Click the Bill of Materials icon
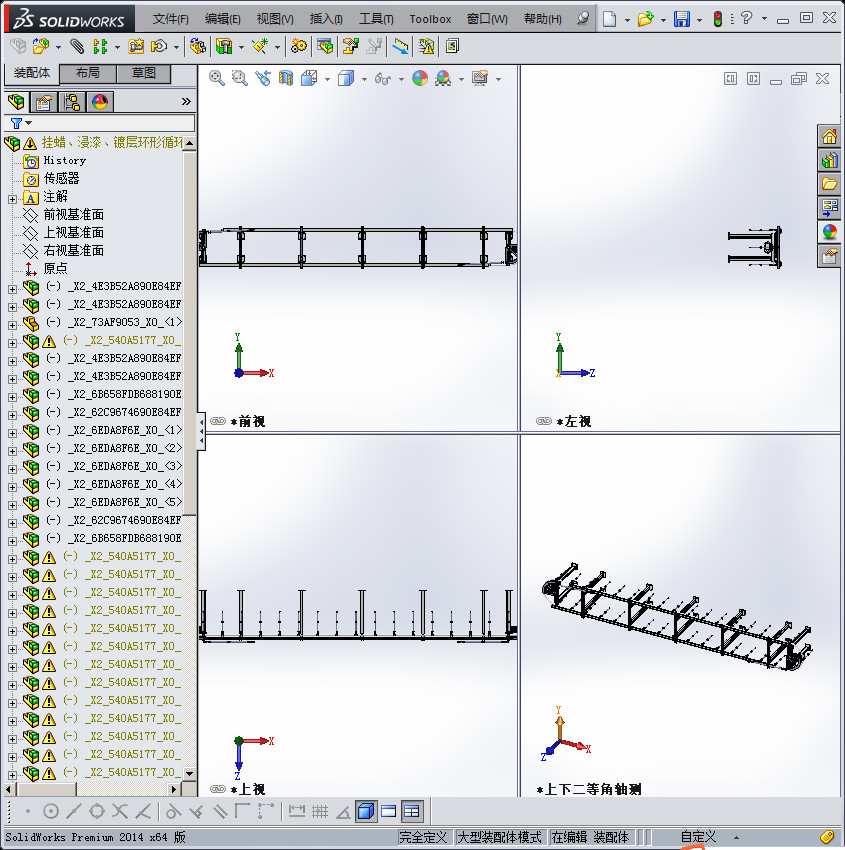Viewport: 845px width, 850px height. pyautogui.click(x=325, y=46)
